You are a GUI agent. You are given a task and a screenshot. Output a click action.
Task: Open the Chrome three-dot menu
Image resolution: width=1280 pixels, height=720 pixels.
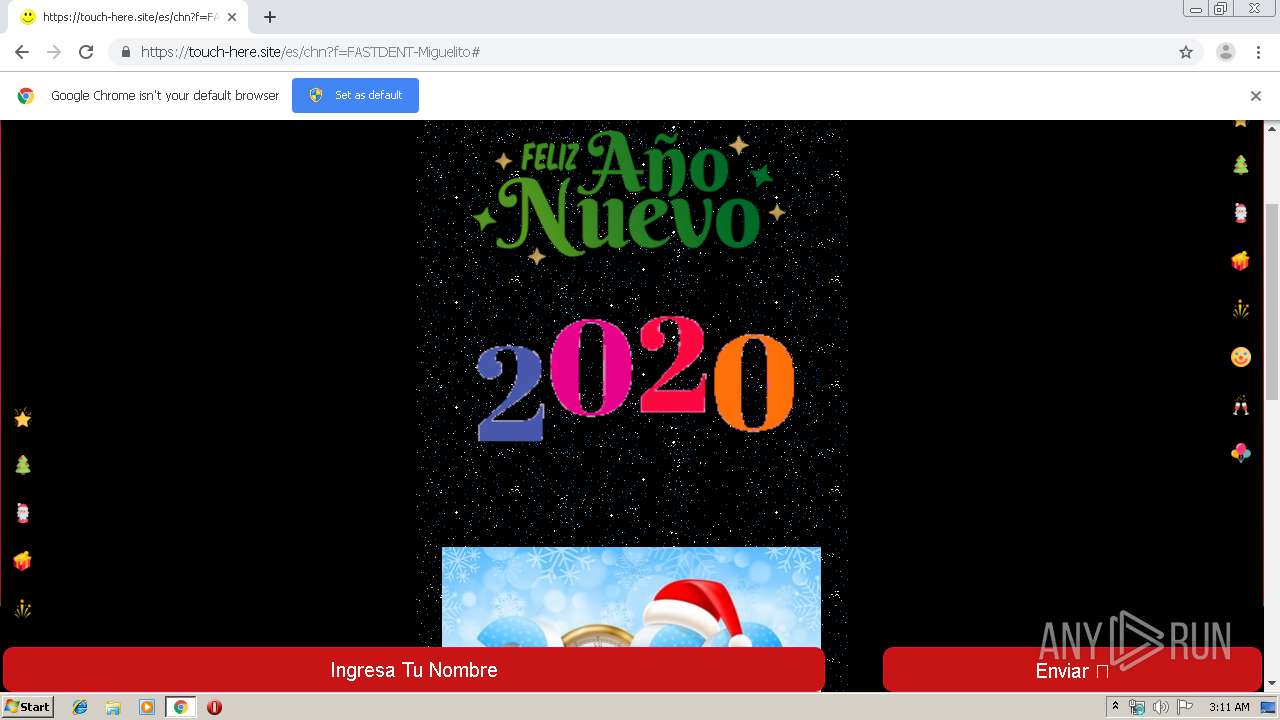click(1258, 52)
